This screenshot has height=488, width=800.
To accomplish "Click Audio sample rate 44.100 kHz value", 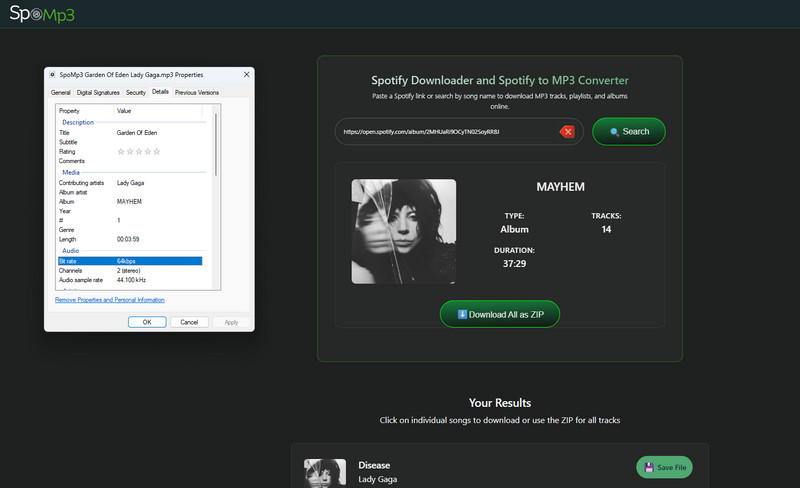I will (131, 280).
